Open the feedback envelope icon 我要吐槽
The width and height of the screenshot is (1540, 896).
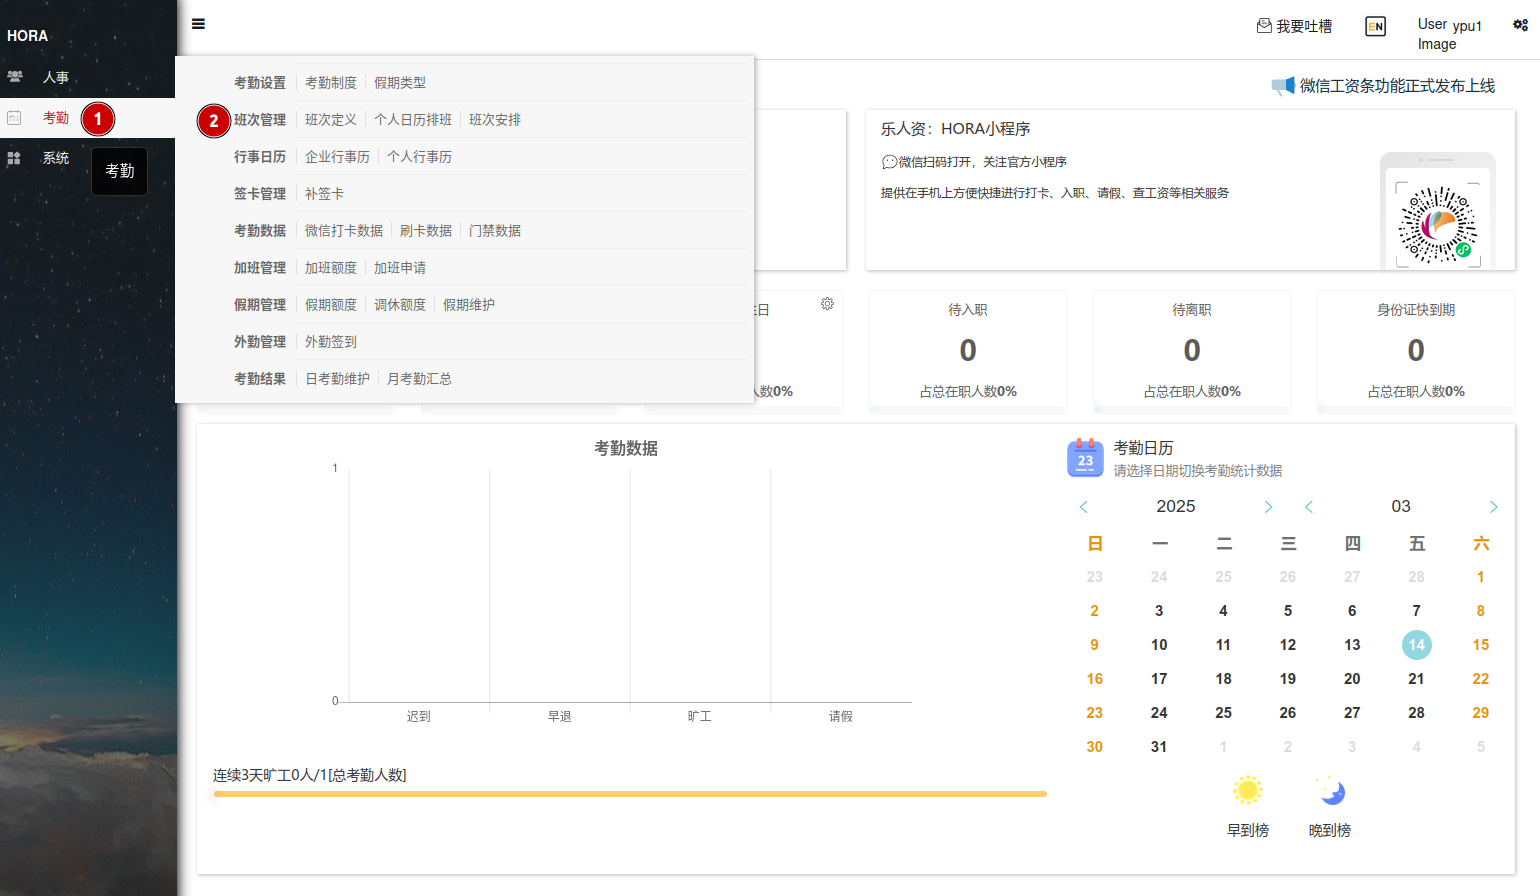[x=1264, y=26]
